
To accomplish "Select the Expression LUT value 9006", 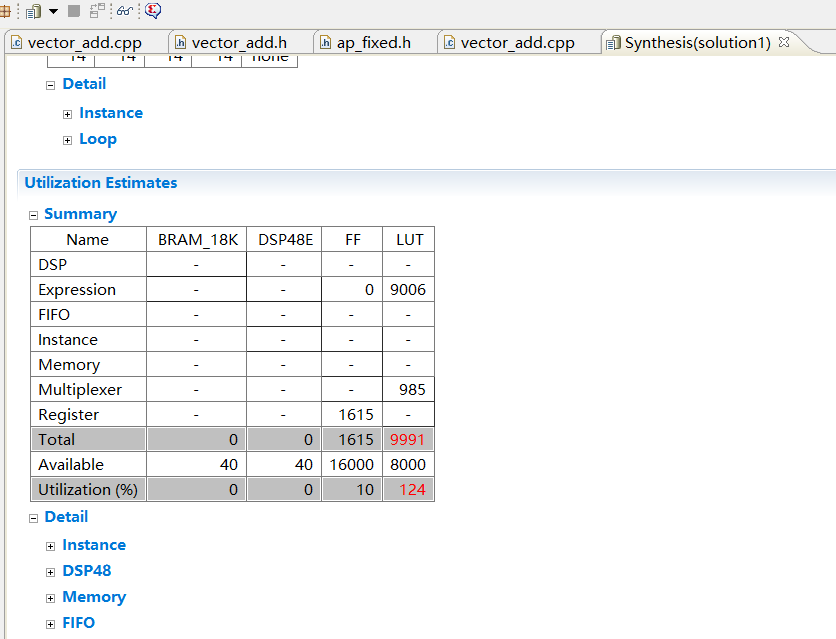I will 408,289.
